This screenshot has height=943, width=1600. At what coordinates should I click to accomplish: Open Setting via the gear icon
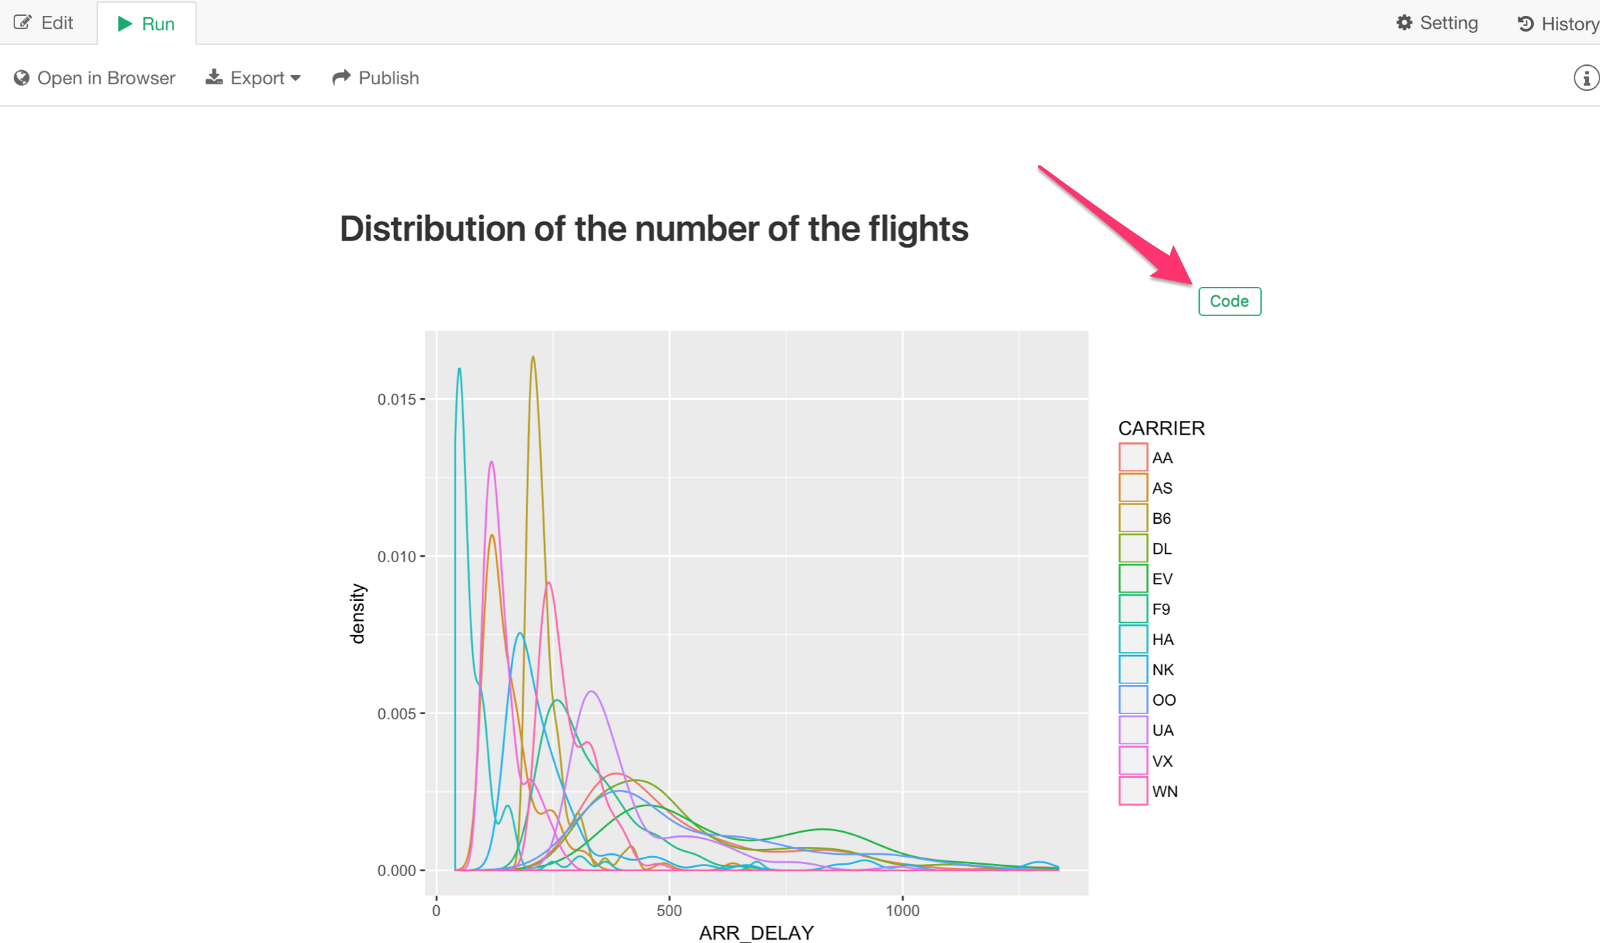tap(1404, 23)
